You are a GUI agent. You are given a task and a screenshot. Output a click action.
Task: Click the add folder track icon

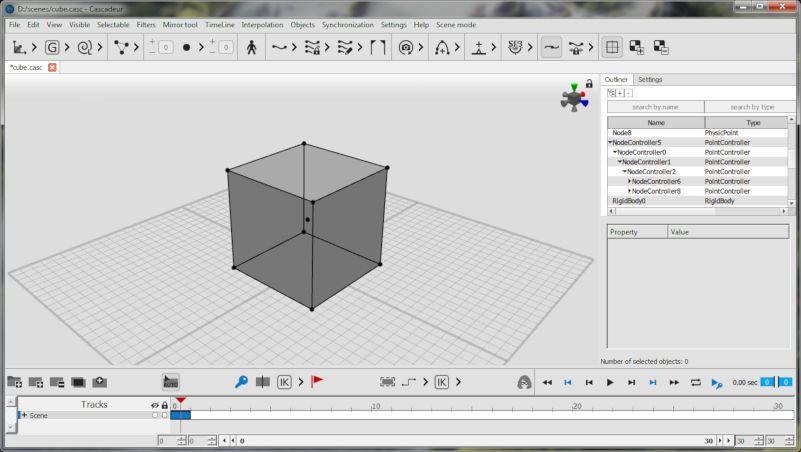click(x=14, y=382)
